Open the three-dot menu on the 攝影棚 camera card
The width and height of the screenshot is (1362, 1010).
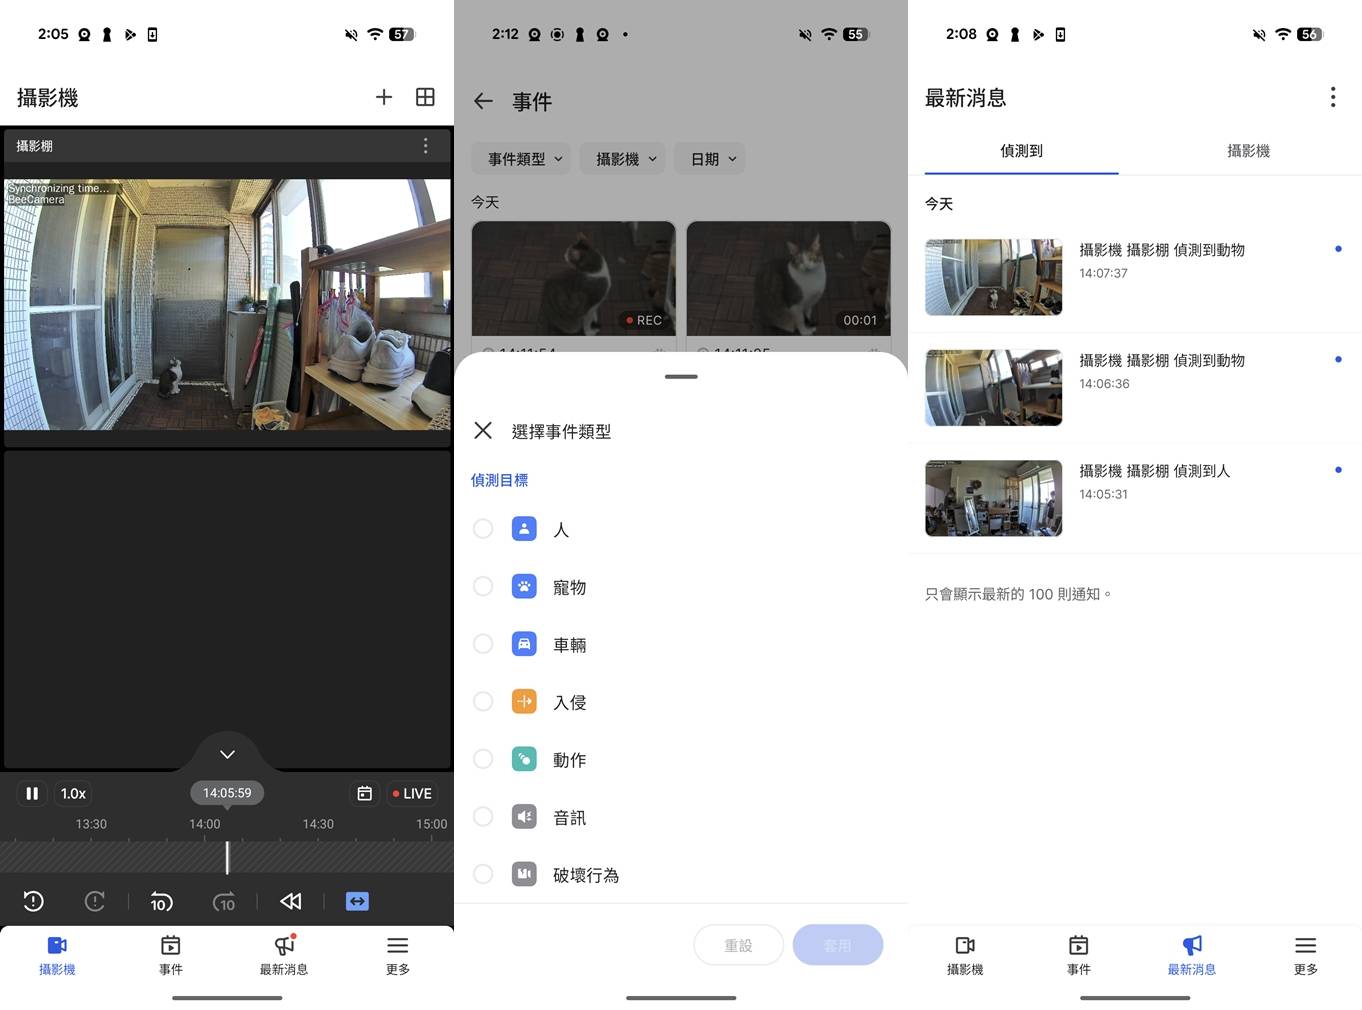pos(425,145)
